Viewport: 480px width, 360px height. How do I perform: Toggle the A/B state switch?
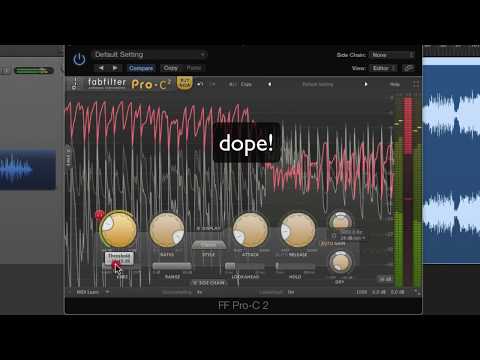coord(232,84)
